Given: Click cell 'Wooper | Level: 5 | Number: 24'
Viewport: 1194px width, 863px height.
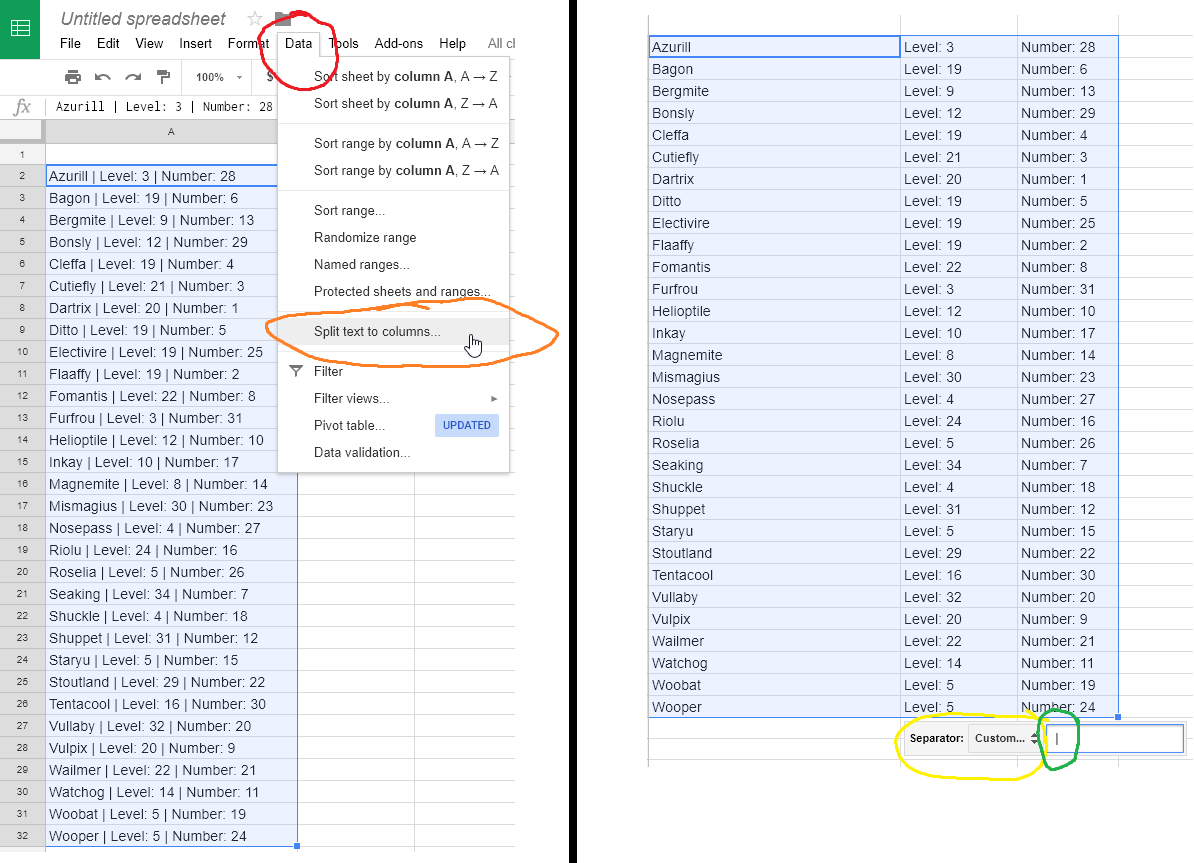Looking at the screenshot, I should click(x=171, y=836).
